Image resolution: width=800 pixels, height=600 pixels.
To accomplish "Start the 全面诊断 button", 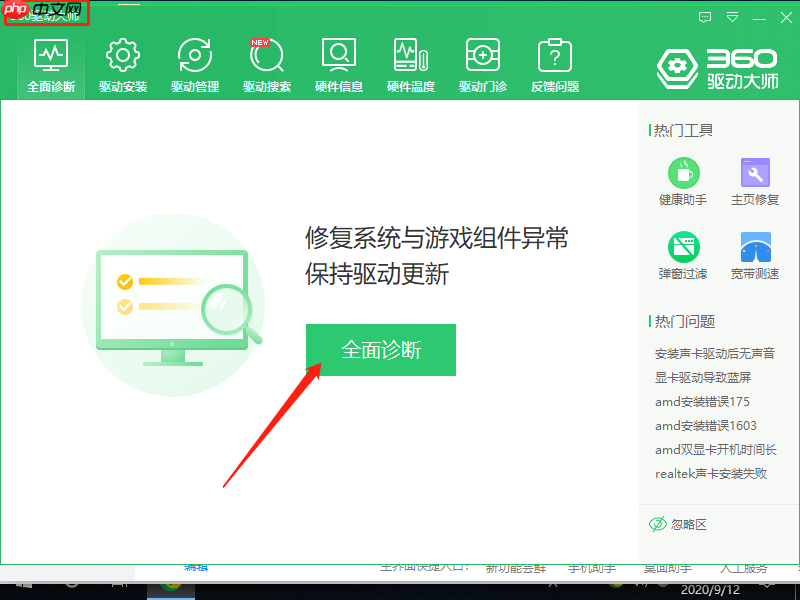I will (381, 350).
